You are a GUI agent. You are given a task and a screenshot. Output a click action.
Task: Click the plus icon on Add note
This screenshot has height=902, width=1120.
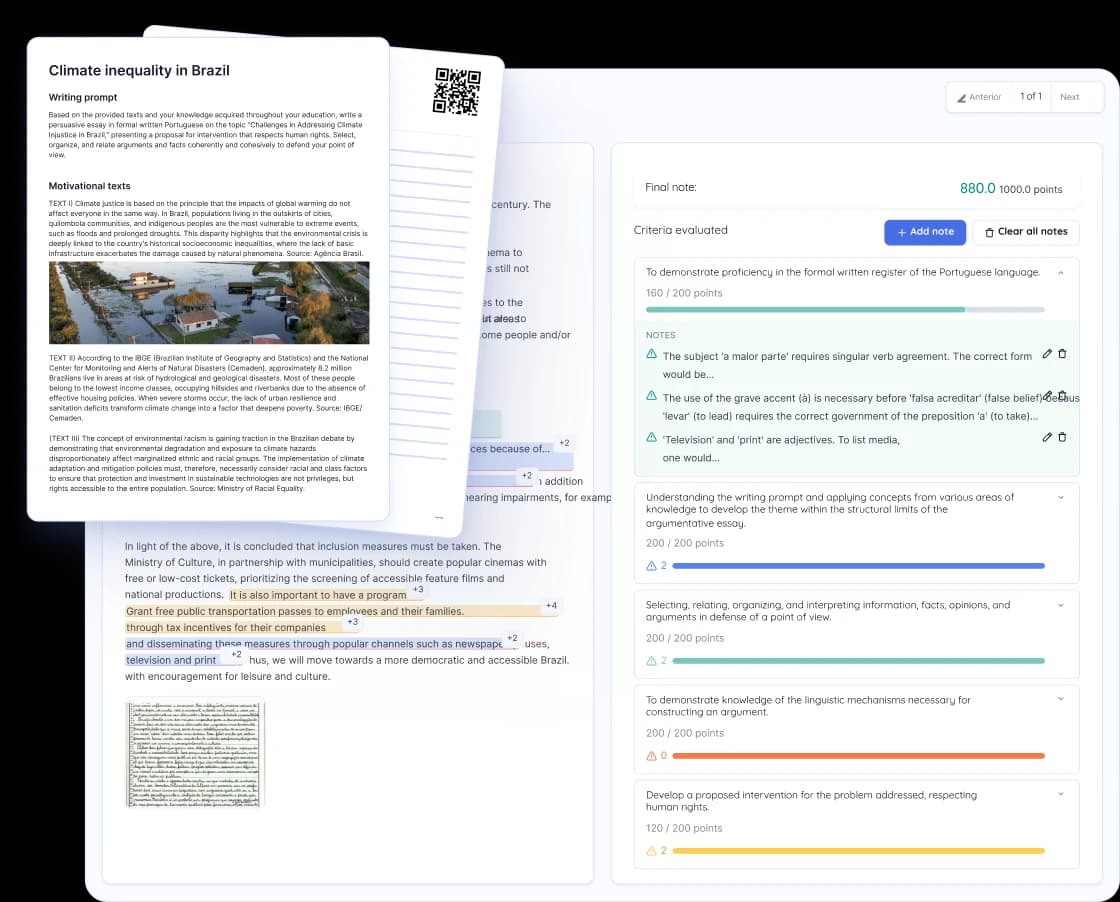coord(901,232)
